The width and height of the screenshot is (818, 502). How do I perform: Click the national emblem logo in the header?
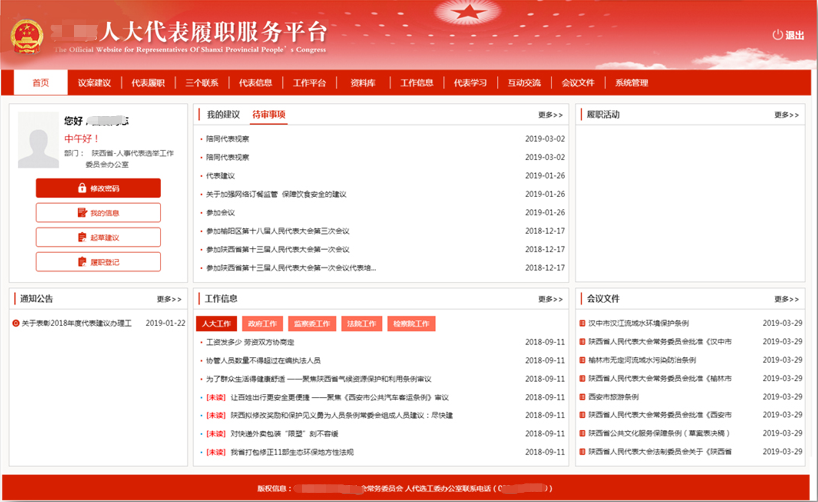point(27,37)
